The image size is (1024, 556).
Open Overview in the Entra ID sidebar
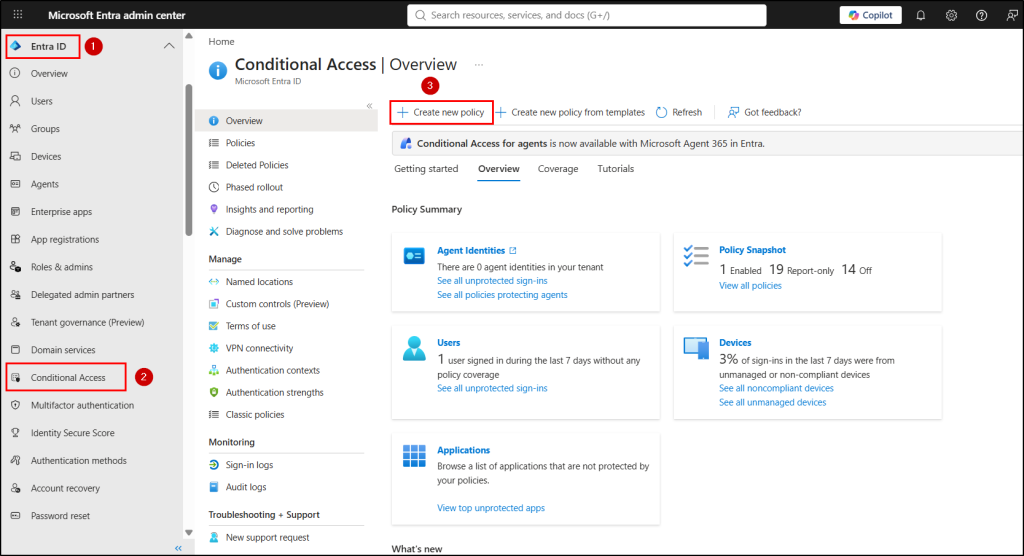pos(49,74)
